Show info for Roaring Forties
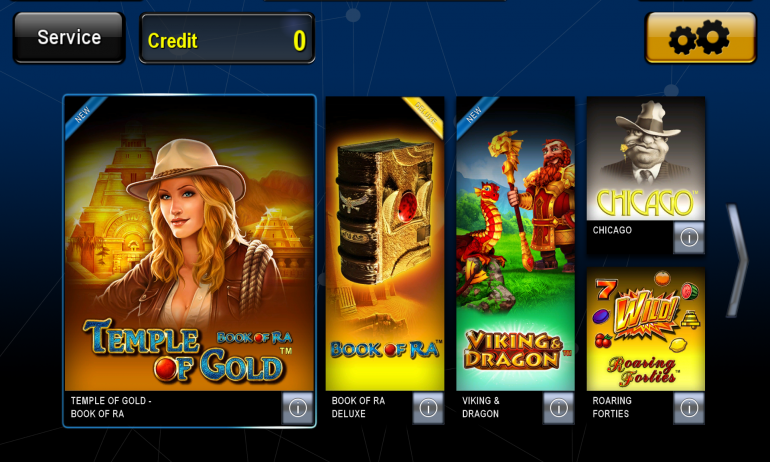The width and height of the screenshot is (770, 462). point(688,408)
